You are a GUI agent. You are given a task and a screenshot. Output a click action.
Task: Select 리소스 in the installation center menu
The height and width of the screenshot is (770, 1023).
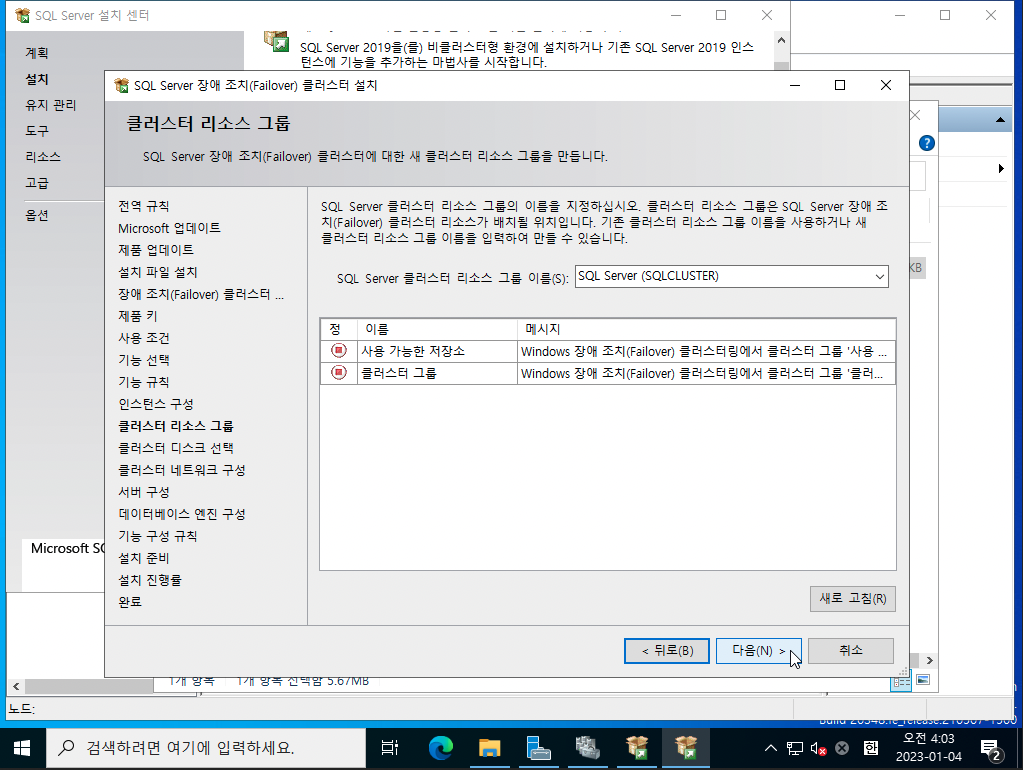[x=43, y=157]
